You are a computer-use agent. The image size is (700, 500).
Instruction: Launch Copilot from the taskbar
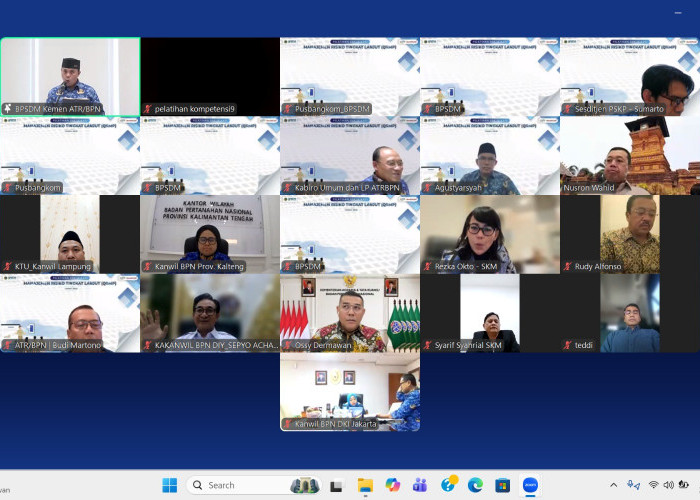coord(392,485)
